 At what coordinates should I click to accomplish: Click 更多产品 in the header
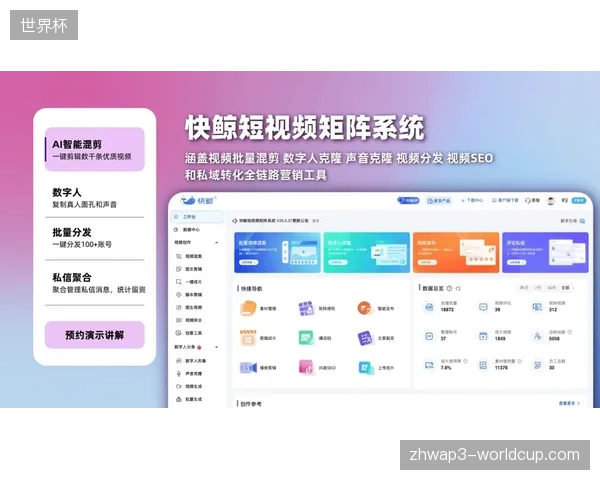click(x=439, y=201)
